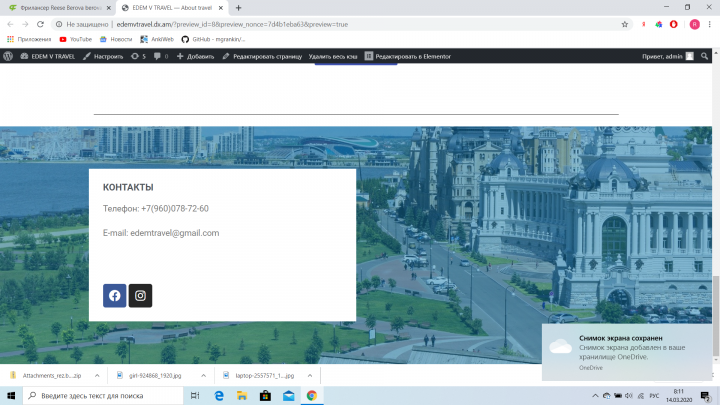The image size is (720, 405).
Task: Reload the current page
Action: pyautogui.click(x=40, y=24)
